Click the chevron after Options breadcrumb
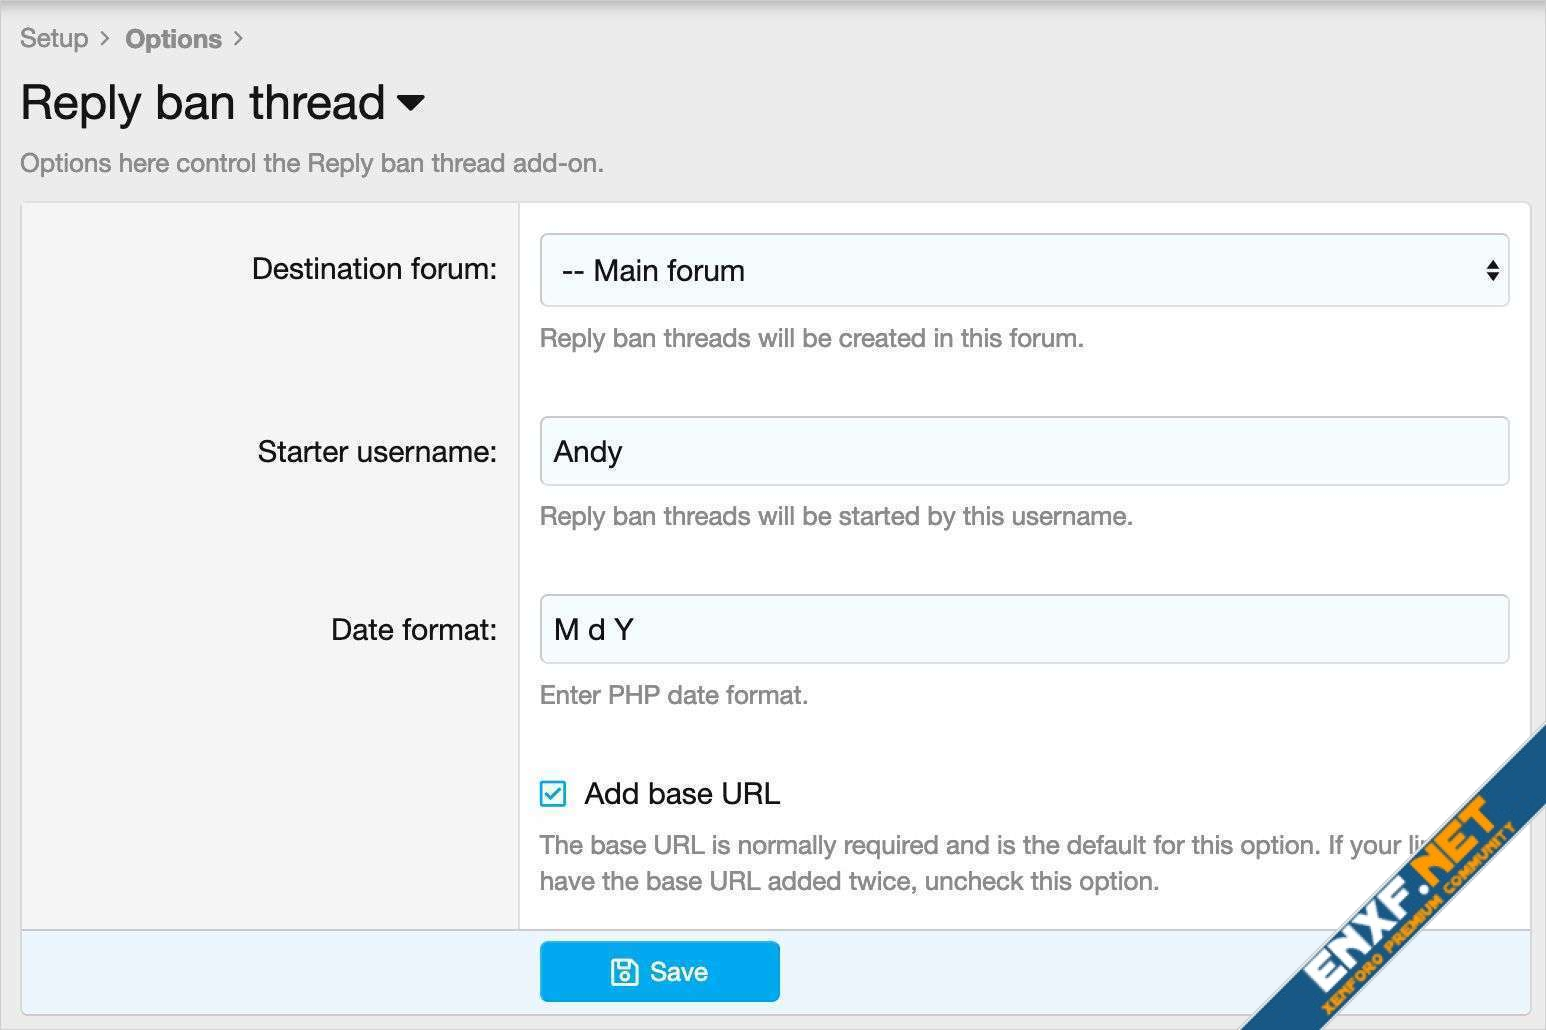 click(238, 39)
